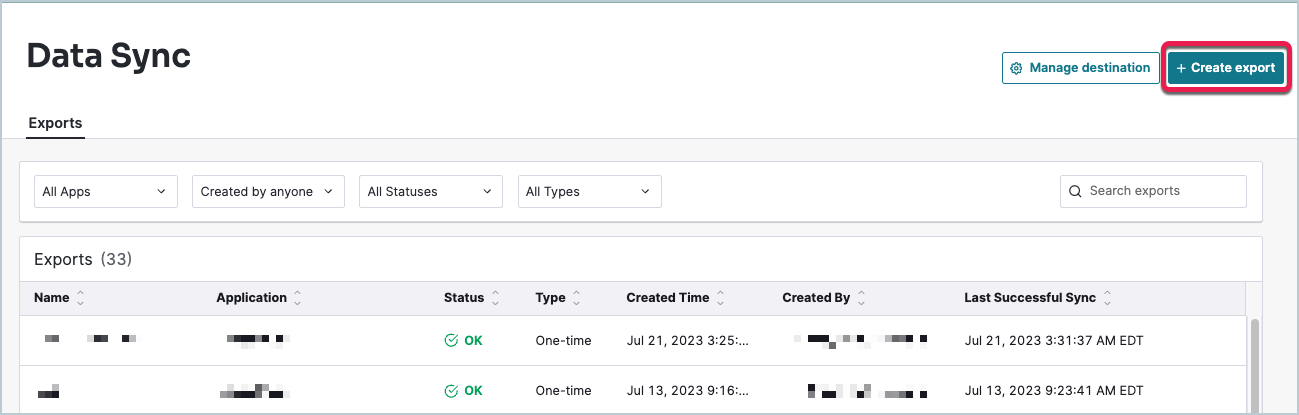Click the plus icon on Create export
Screen dimensions: 1299x415
pyautogui.click(x=1181, y=68)
